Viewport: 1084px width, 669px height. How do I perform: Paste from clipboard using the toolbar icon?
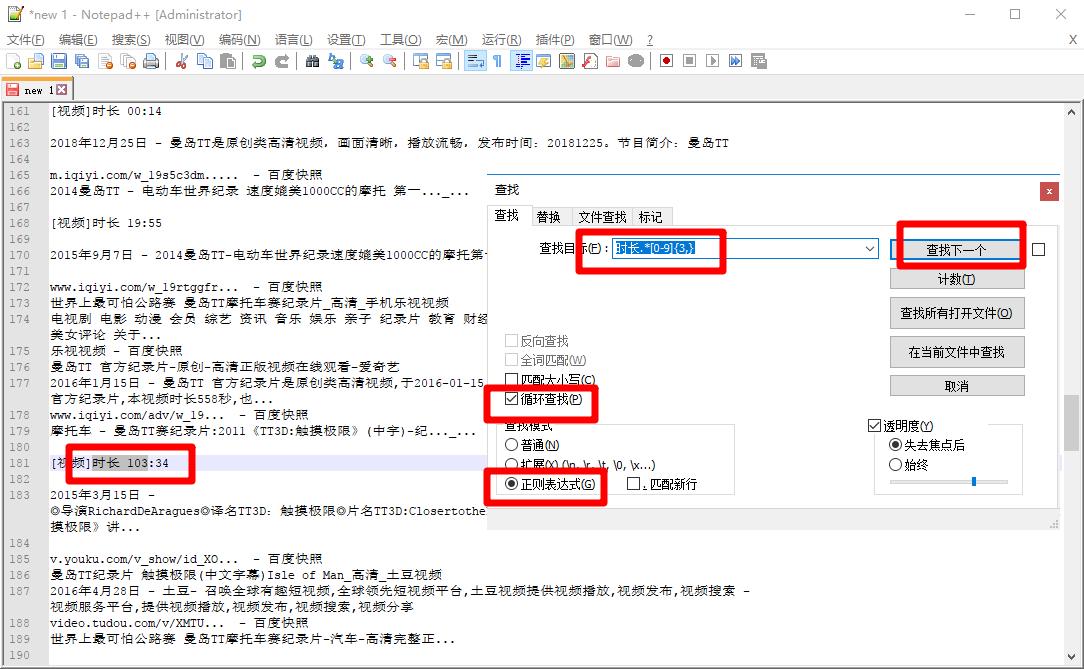(x=228, y=61)
